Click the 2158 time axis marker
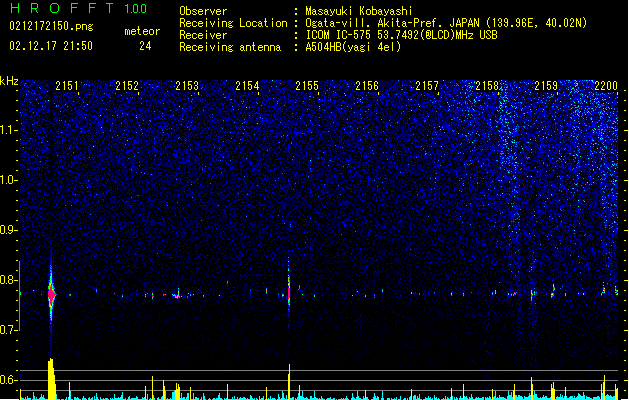The height and width of the screenshot is (400, 629). pyautogui.click(x=487, y=86)
